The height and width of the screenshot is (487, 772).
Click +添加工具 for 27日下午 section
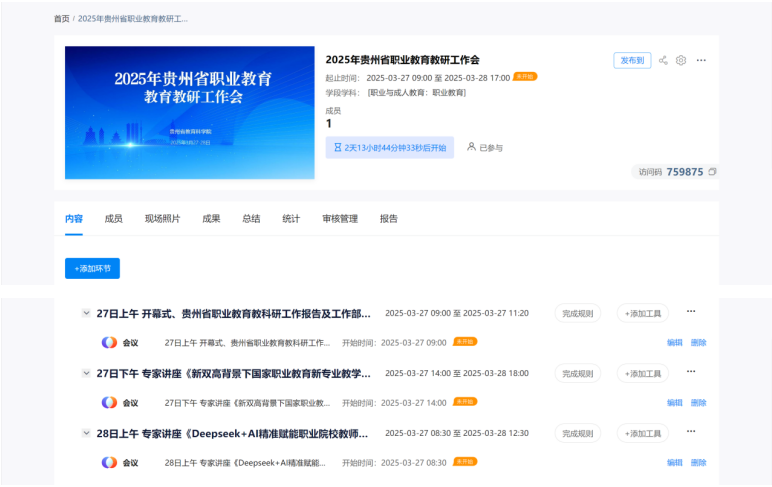(x=643, y=373)
